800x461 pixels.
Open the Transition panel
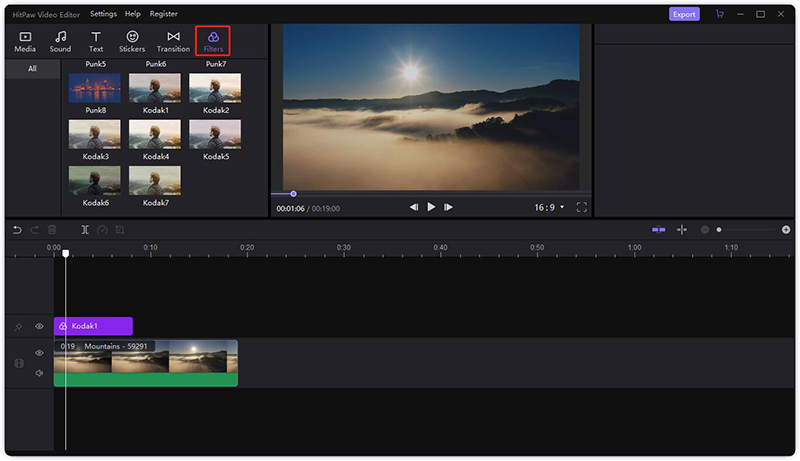click(x=173, y=41)
